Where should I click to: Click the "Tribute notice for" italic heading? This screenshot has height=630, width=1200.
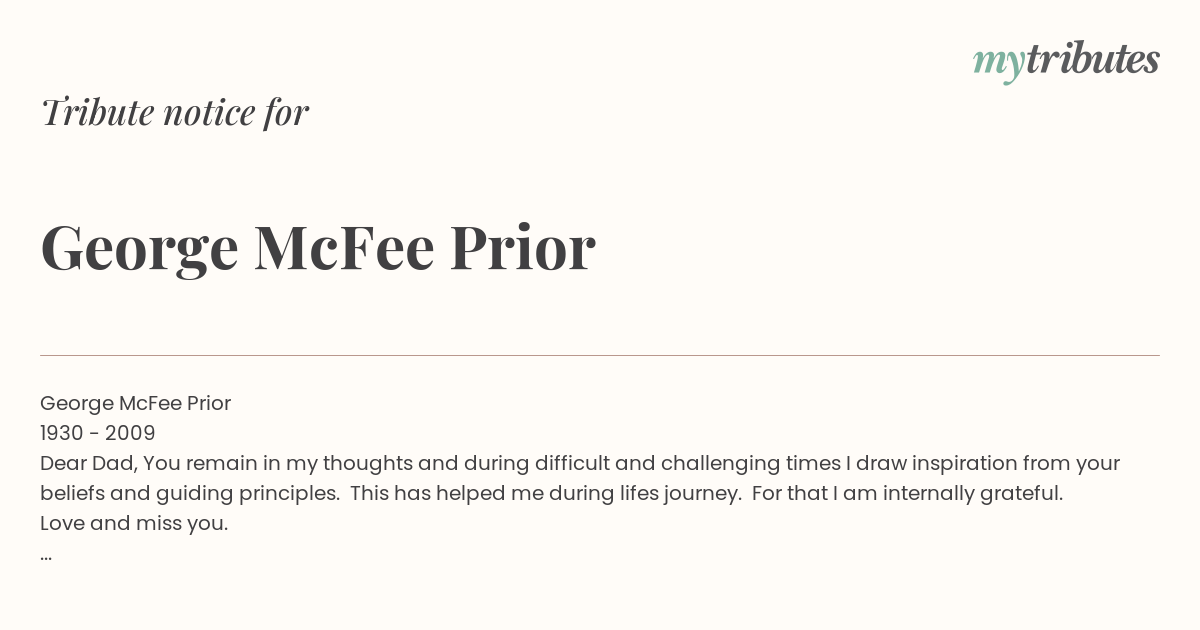click(x=174, y=112)
